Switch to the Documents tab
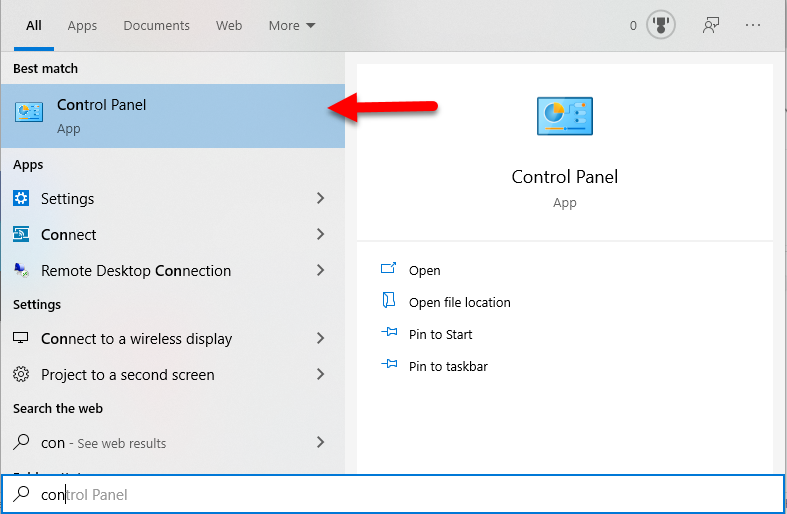The height and width of the screenshot is (514, 787). point(156,26)
